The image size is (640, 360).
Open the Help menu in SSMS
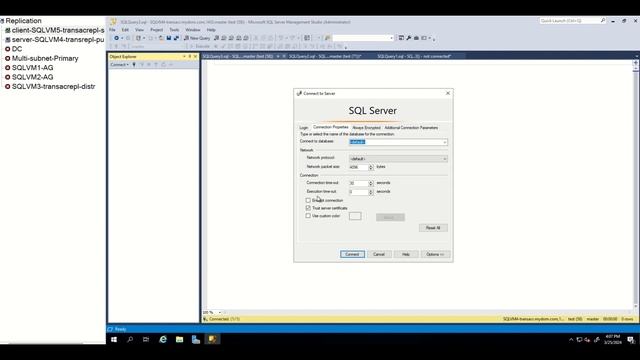click(211, 30)
